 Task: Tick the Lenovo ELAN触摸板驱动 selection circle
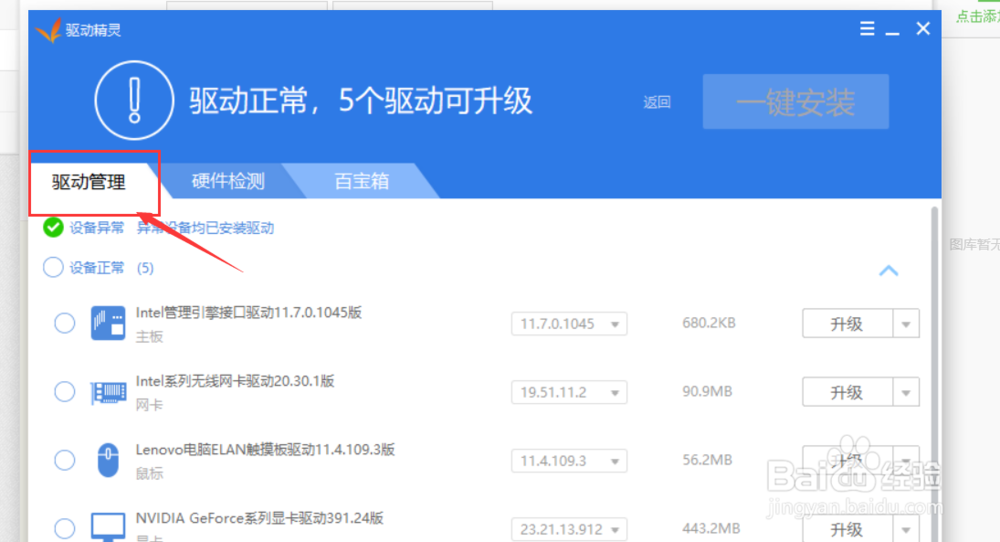pyautogui.click(x=64, y=460)
